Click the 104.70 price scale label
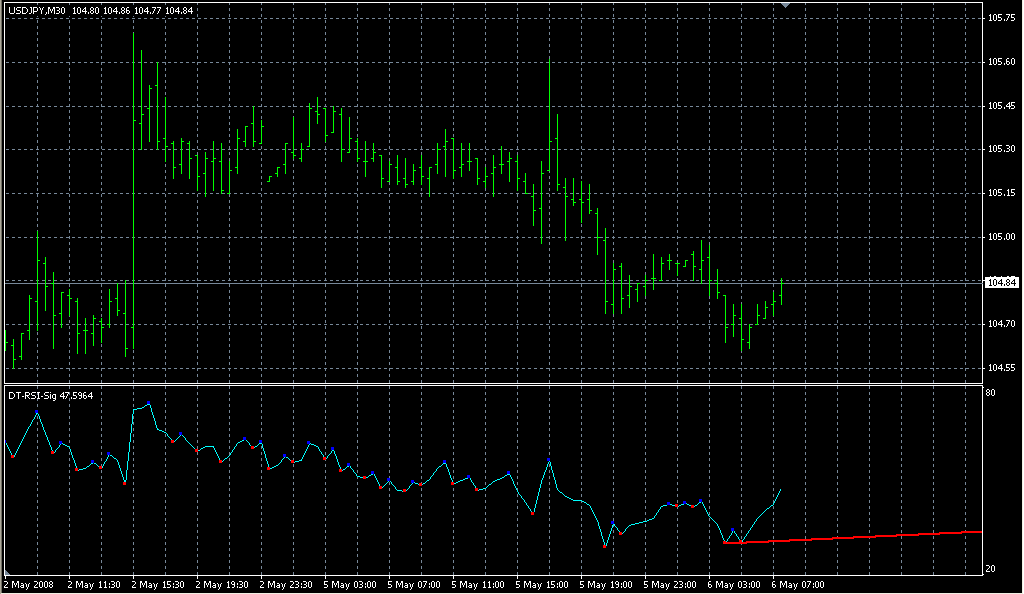This screenshot has width=1024, height=594. click(1001, 324)
